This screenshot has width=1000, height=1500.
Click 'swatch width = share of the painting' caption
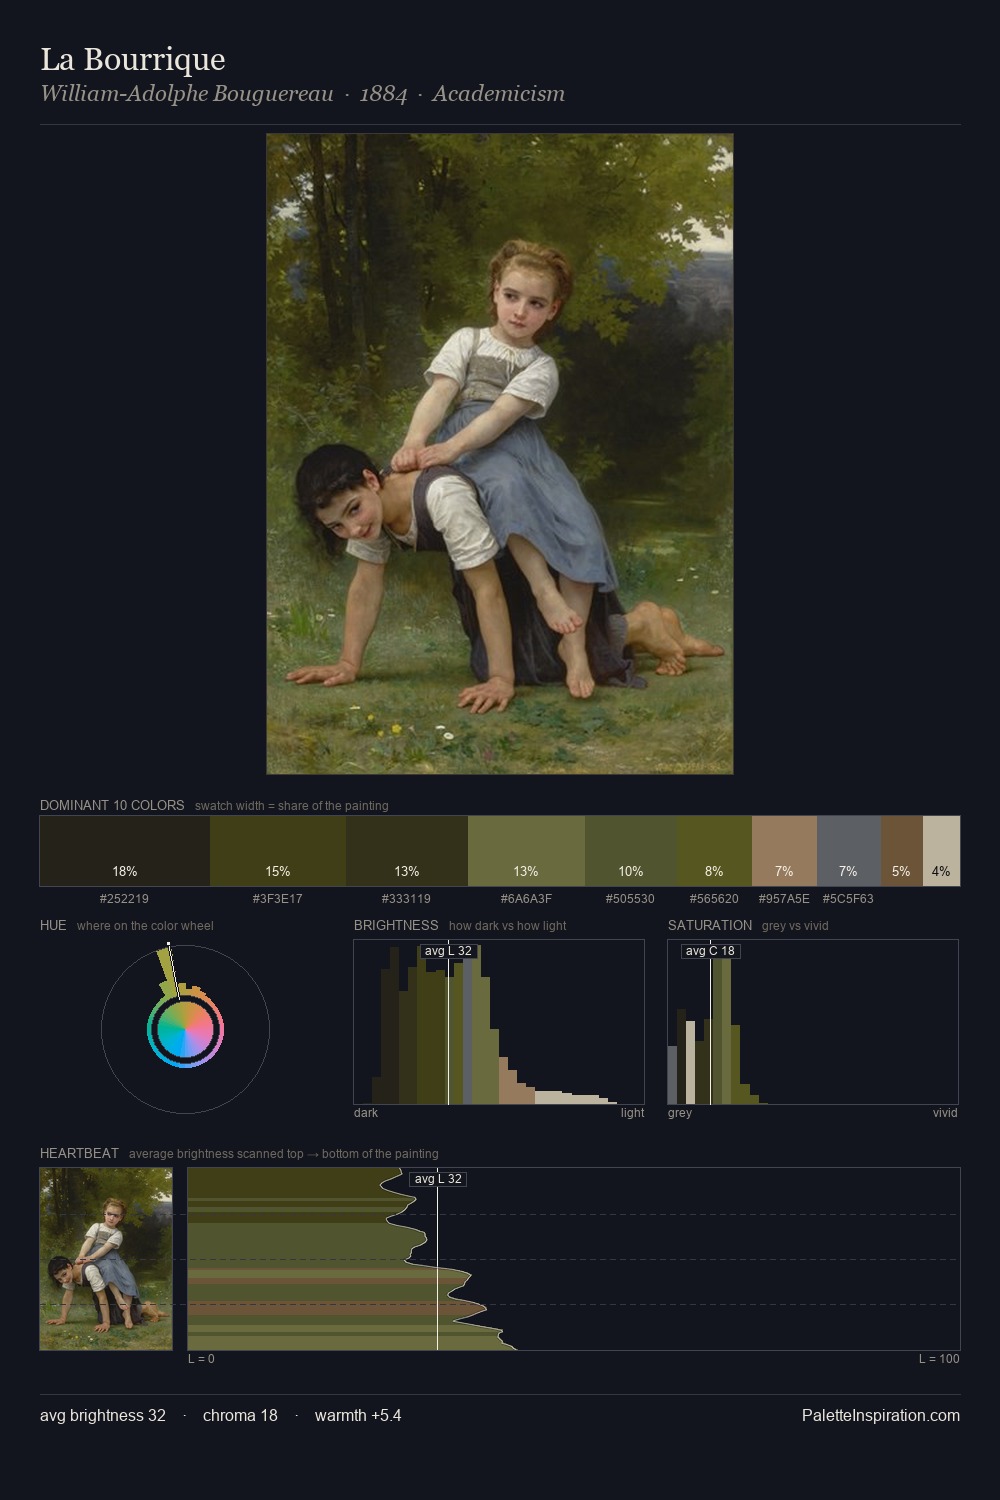pos(292,806)
